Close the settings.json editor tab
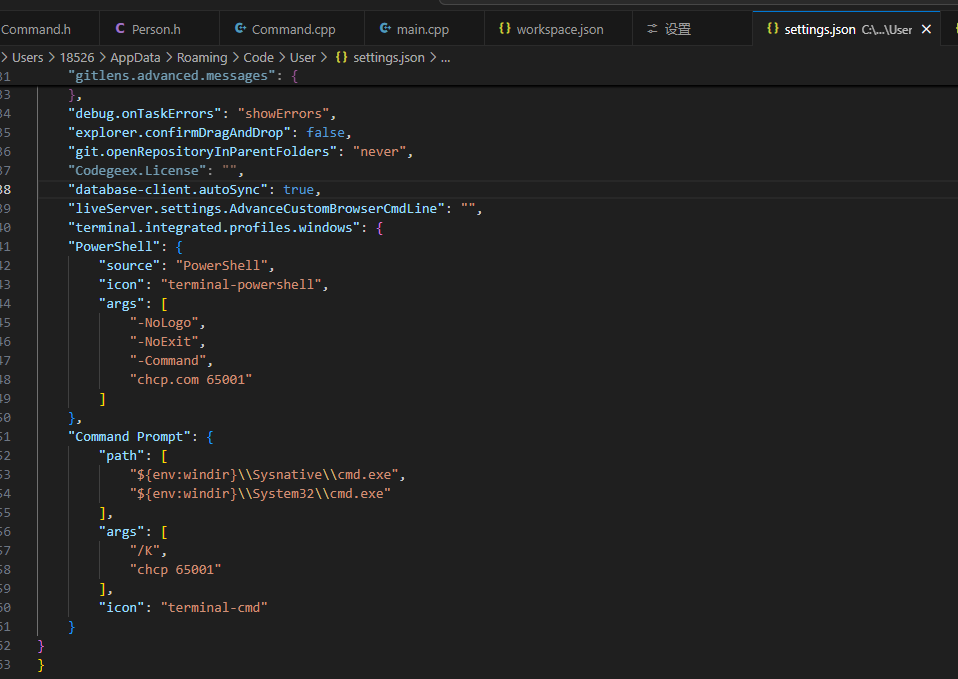Viewport: 958px width, 679px height. click(926, 29)
